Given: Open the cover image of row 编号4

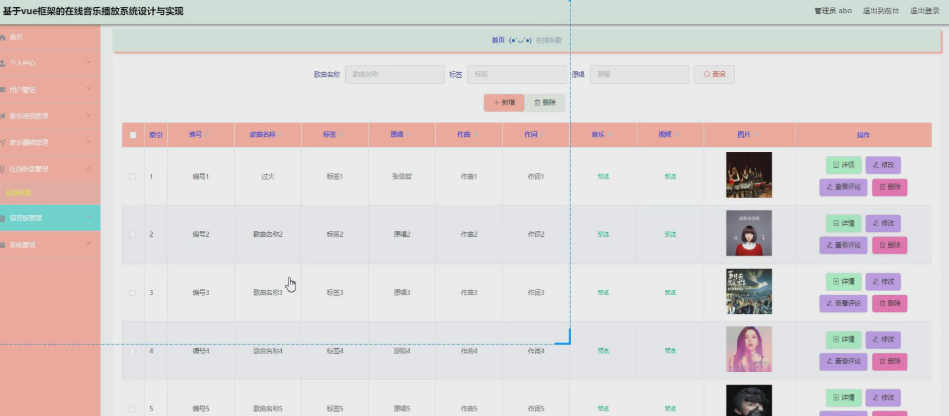Looking at the screenshot, I should click(749, 349).
